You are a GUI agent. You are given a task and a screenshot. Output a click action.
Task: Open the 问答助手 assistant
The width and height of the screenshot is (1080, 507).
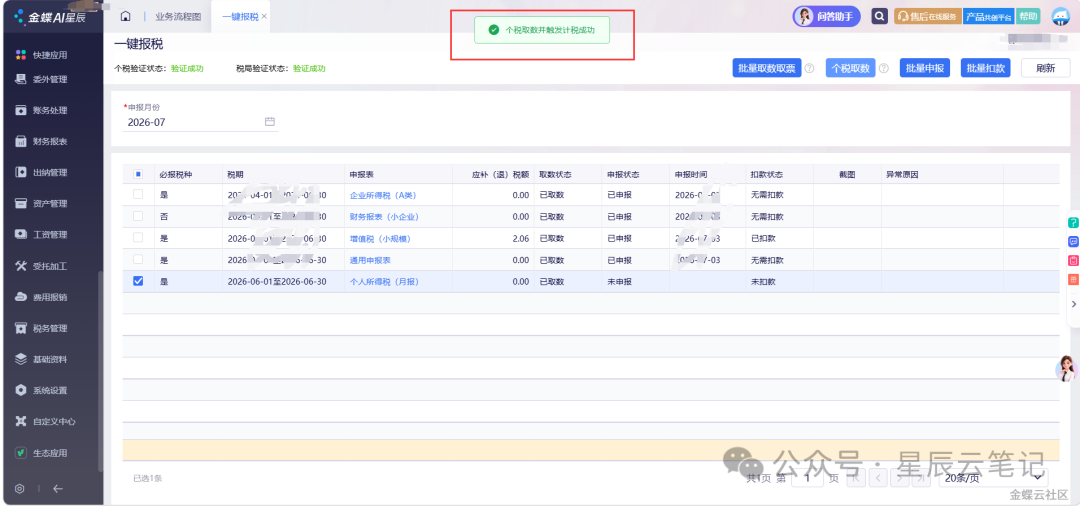(827, 17)
